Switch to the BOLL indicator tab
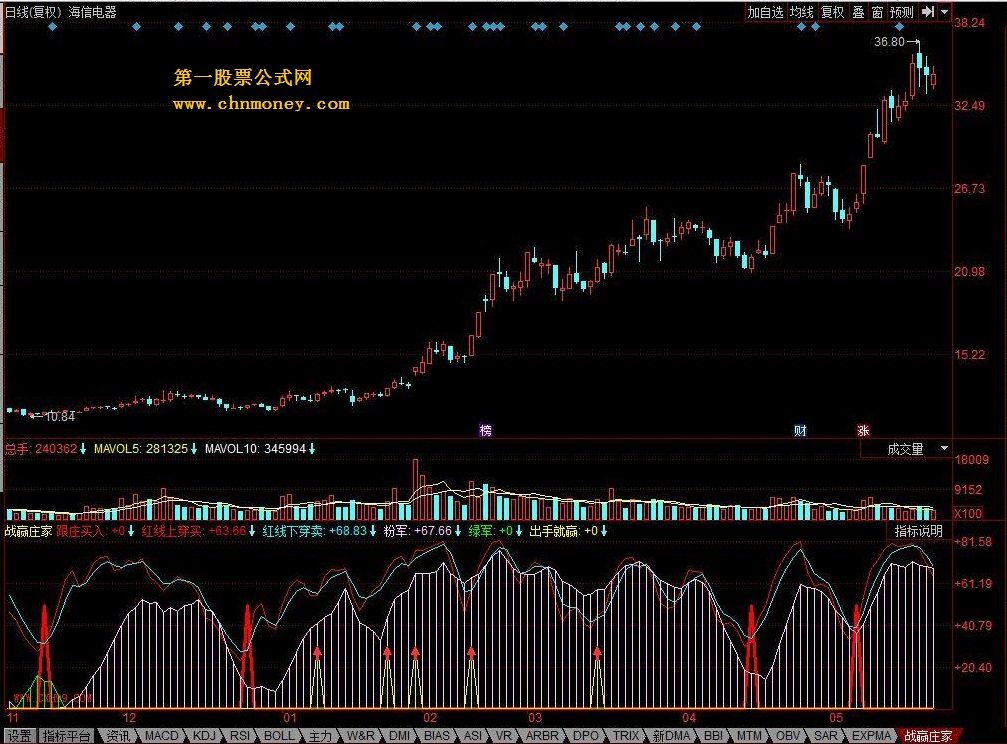1007x744 pixels. click(x=279, y=736)
